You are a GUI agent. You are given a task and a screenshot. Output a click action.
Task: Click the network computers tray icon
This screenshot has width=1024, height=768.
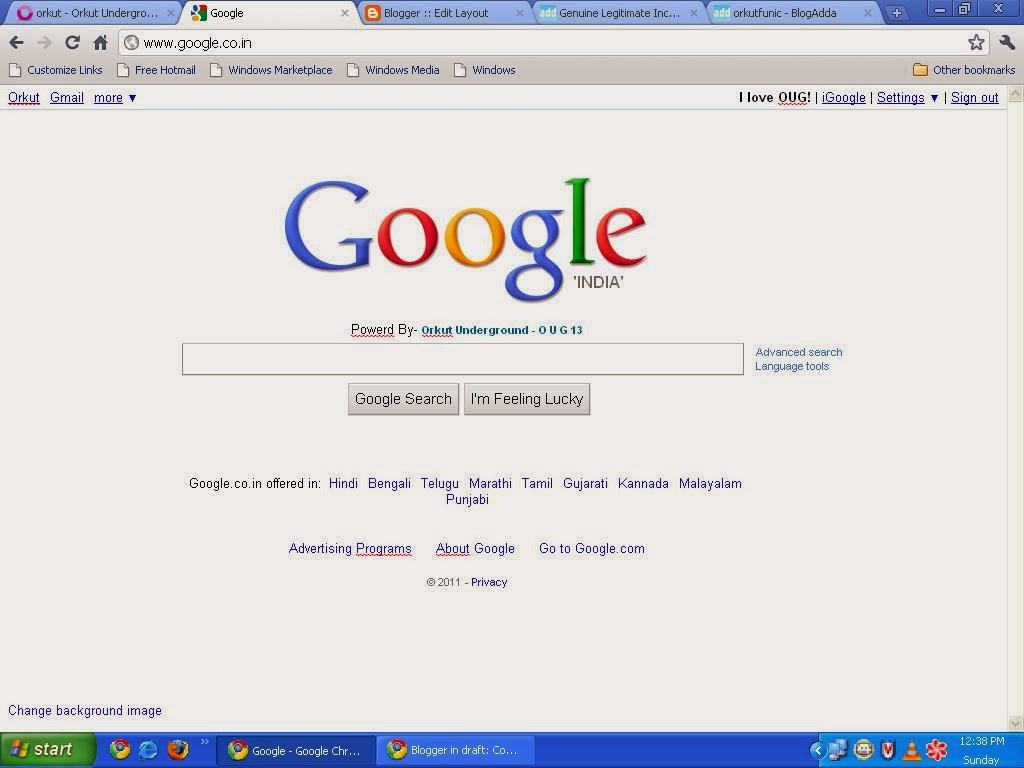click(x=838, y=750)
